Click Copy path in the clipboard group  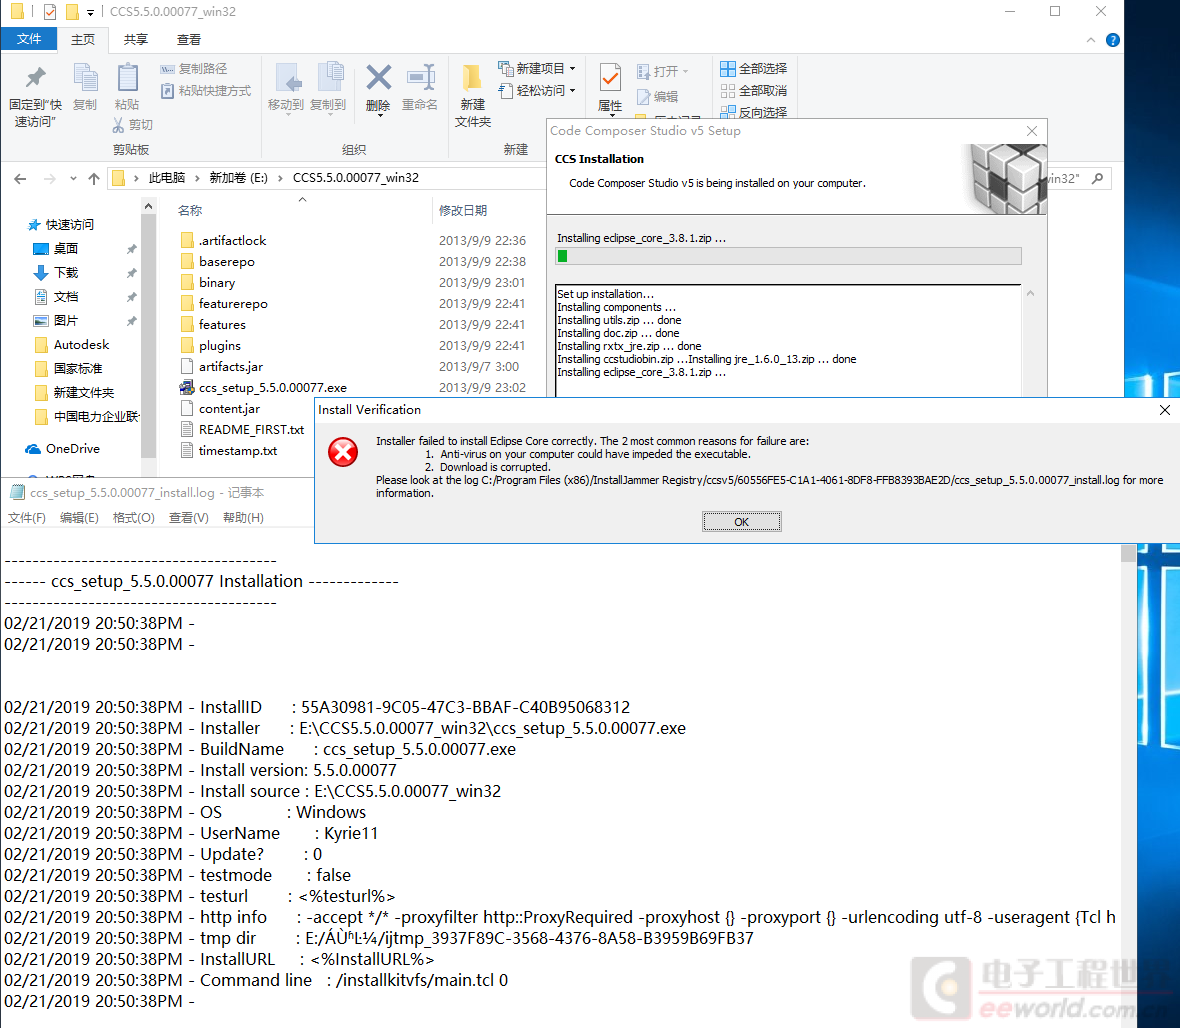(x=194, y=68)
